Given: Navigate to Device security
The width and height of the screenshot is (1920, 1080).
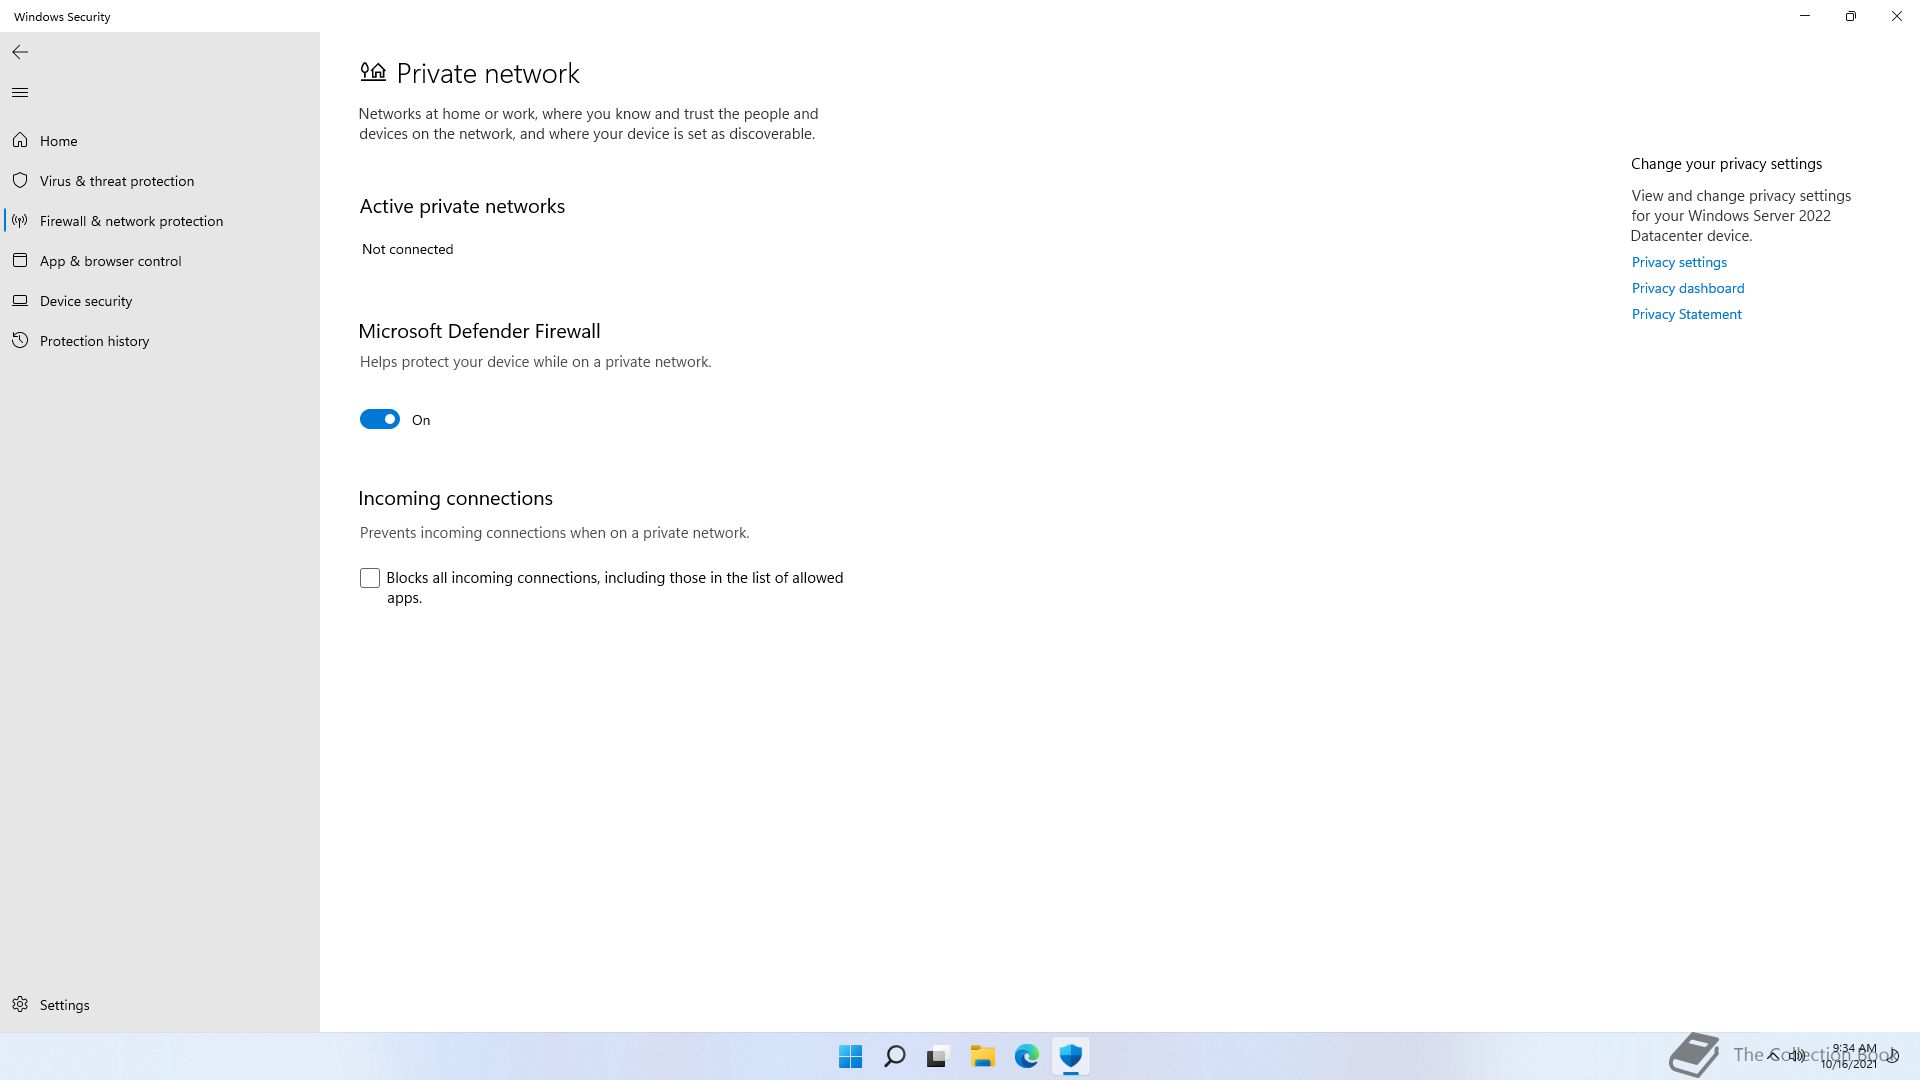Looking at the screenshot, I should (x=160, y=301).
